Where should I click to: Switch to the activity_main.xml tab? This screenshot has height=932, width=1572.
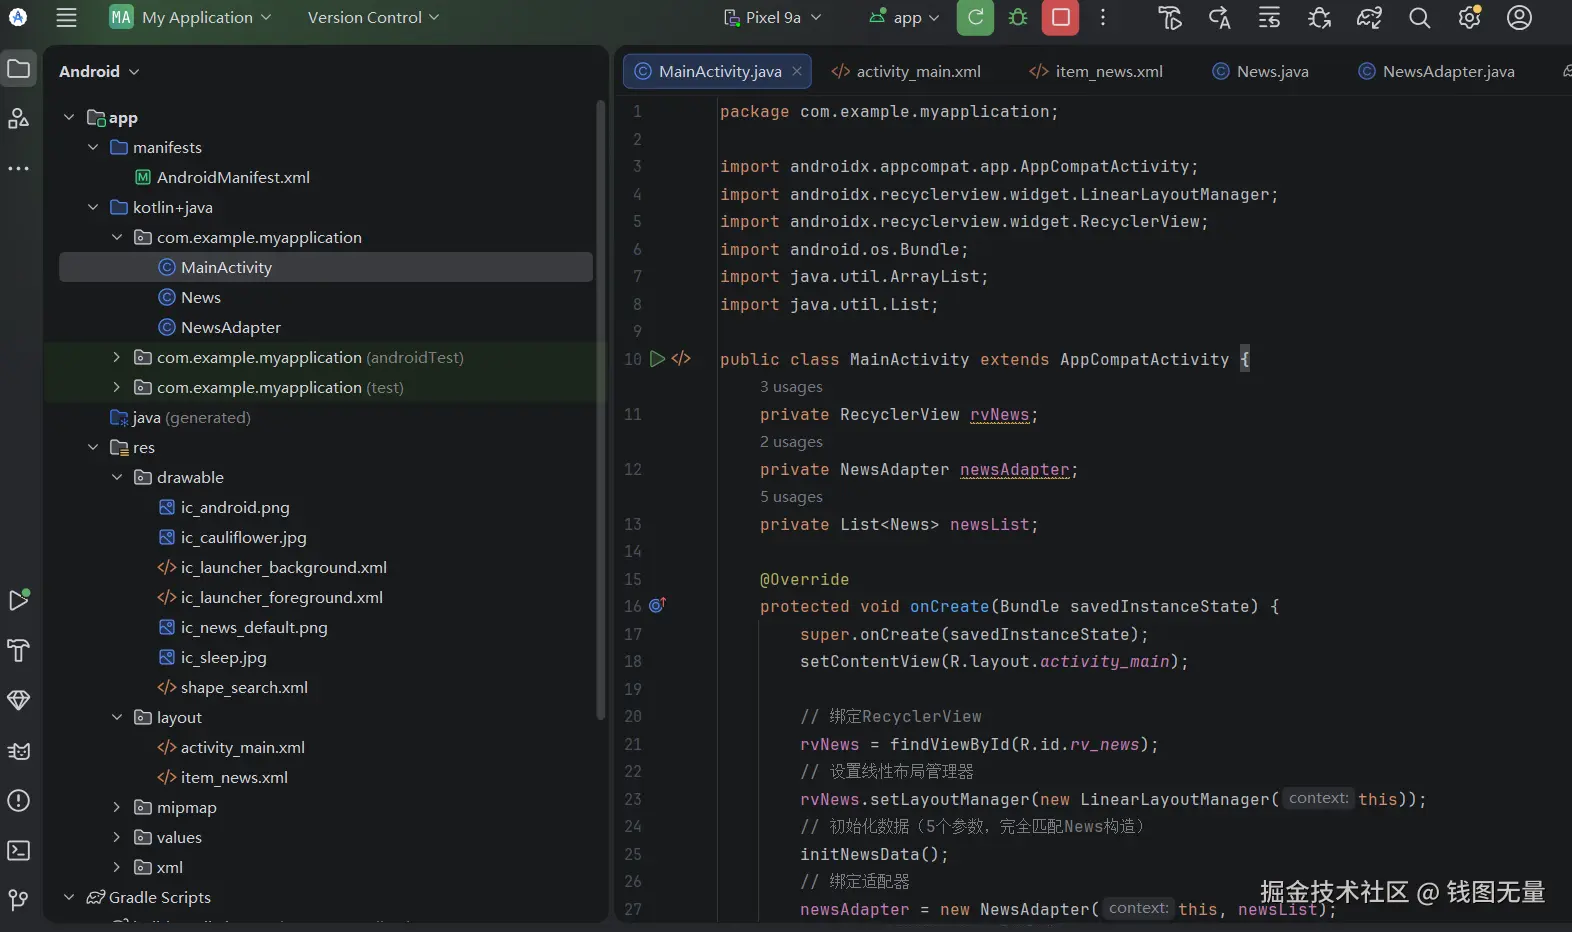click(906, 72)
